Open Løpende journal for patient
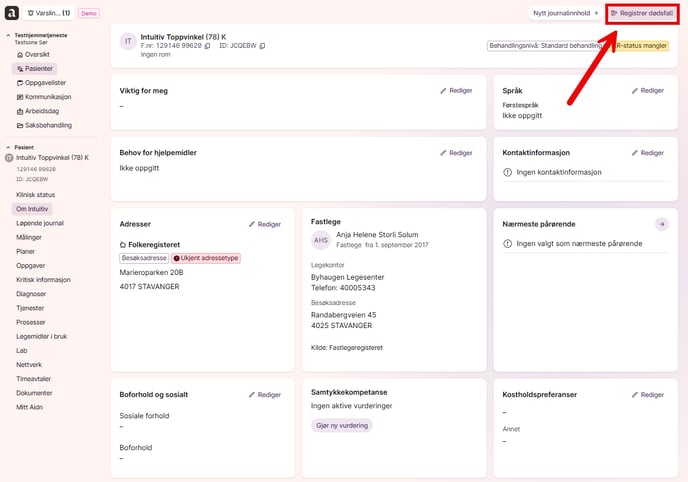This screenshot has height=482, width=688. pyautogui.click(x=40, y=223)
